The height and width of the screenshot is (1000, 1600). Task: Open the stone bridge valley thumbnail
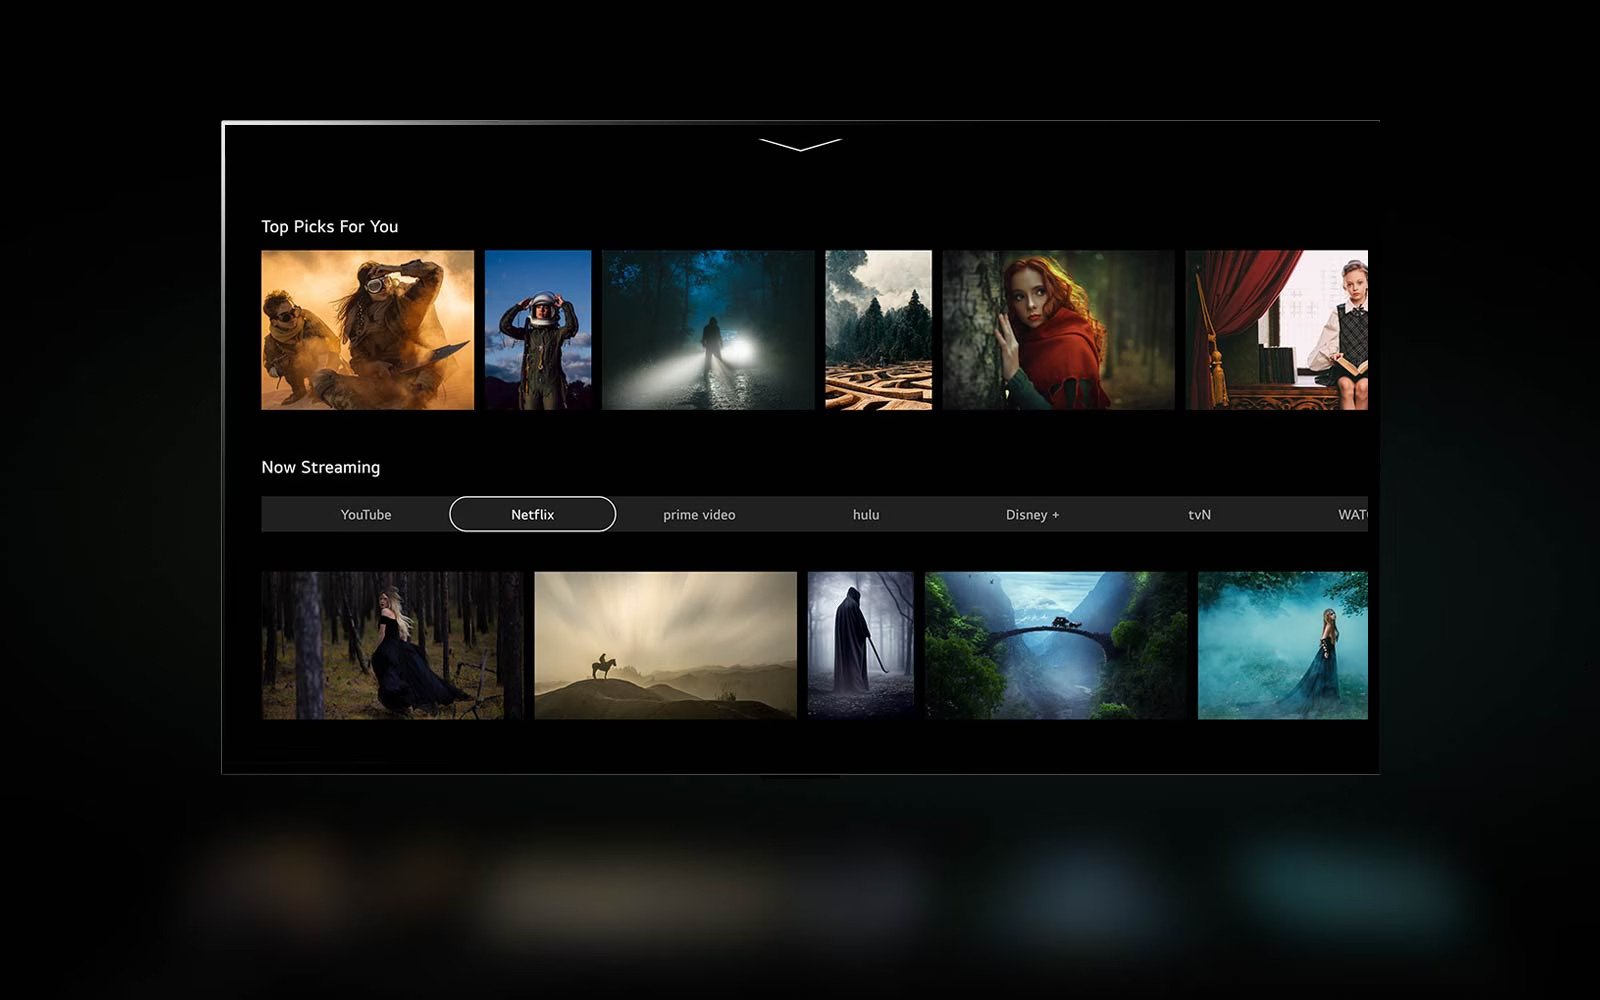1056,645
